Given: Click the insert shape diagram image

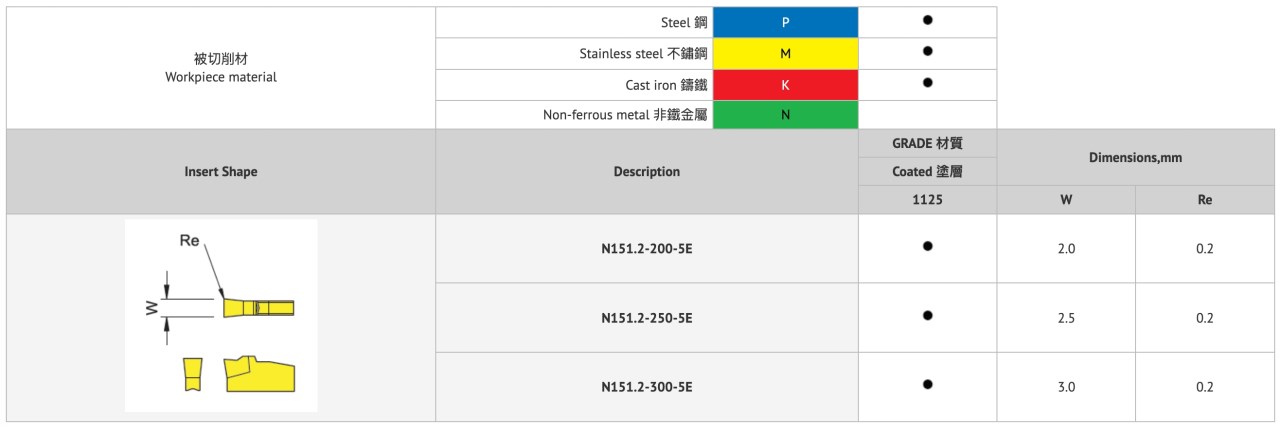Looking at the screenshot, I should point(221,316).
